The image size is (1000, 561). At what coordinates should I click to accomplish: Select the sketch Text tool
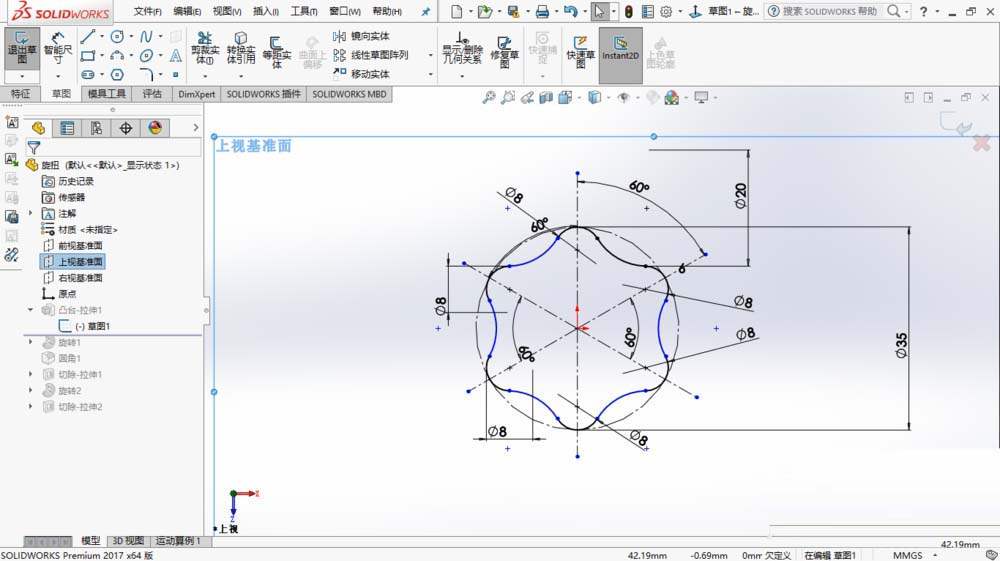coord(175,55)
